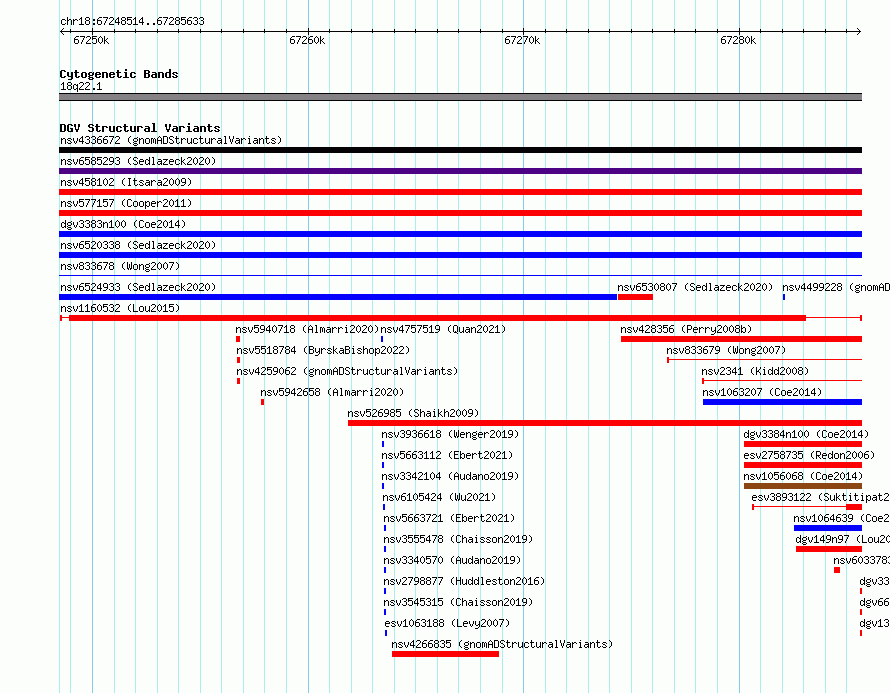Click the nsv577157 Cooper2011 label
890x693 pixels.
126,203
